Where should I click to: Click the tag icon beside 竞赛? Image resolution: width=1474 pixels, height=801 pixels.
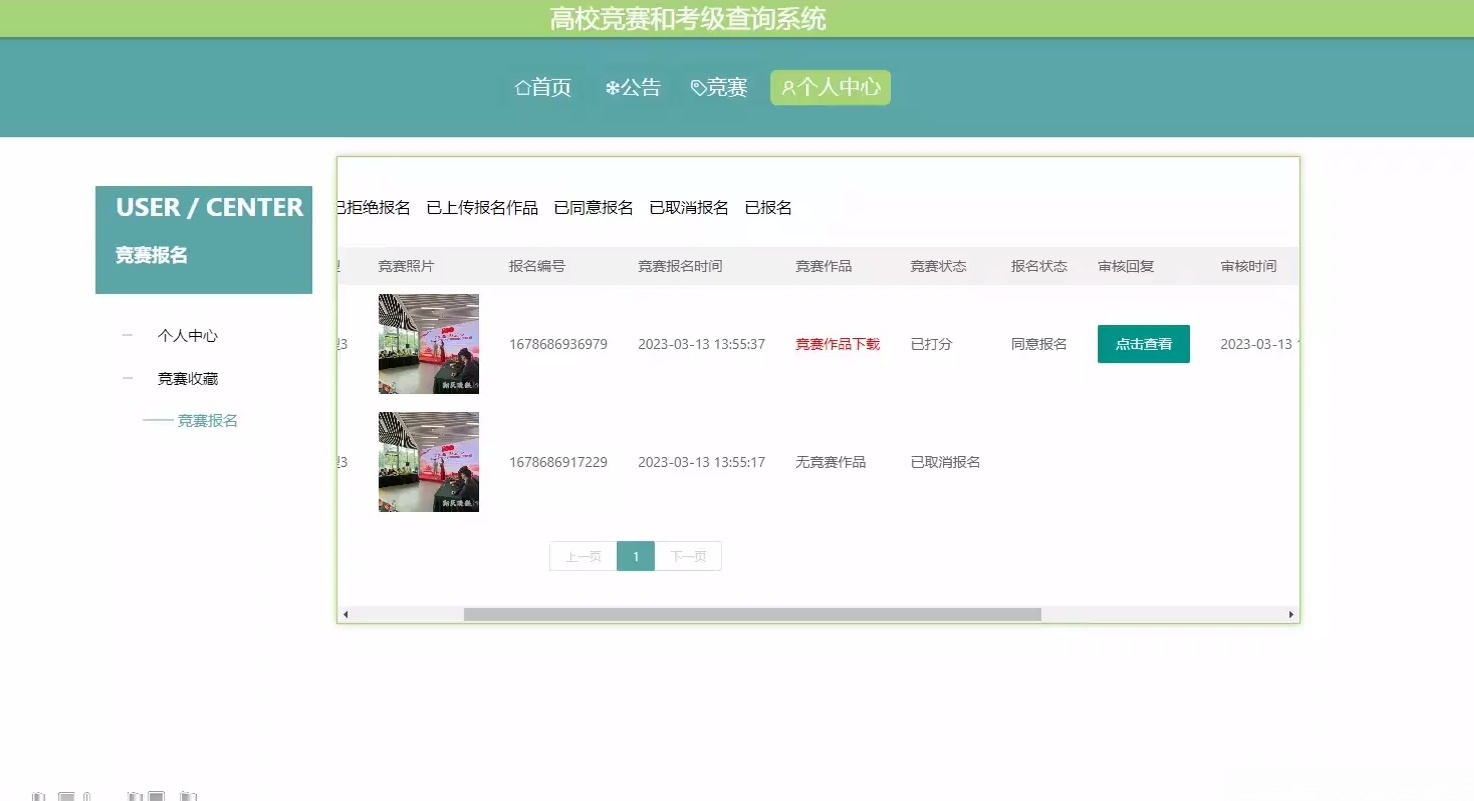(698, 87)
